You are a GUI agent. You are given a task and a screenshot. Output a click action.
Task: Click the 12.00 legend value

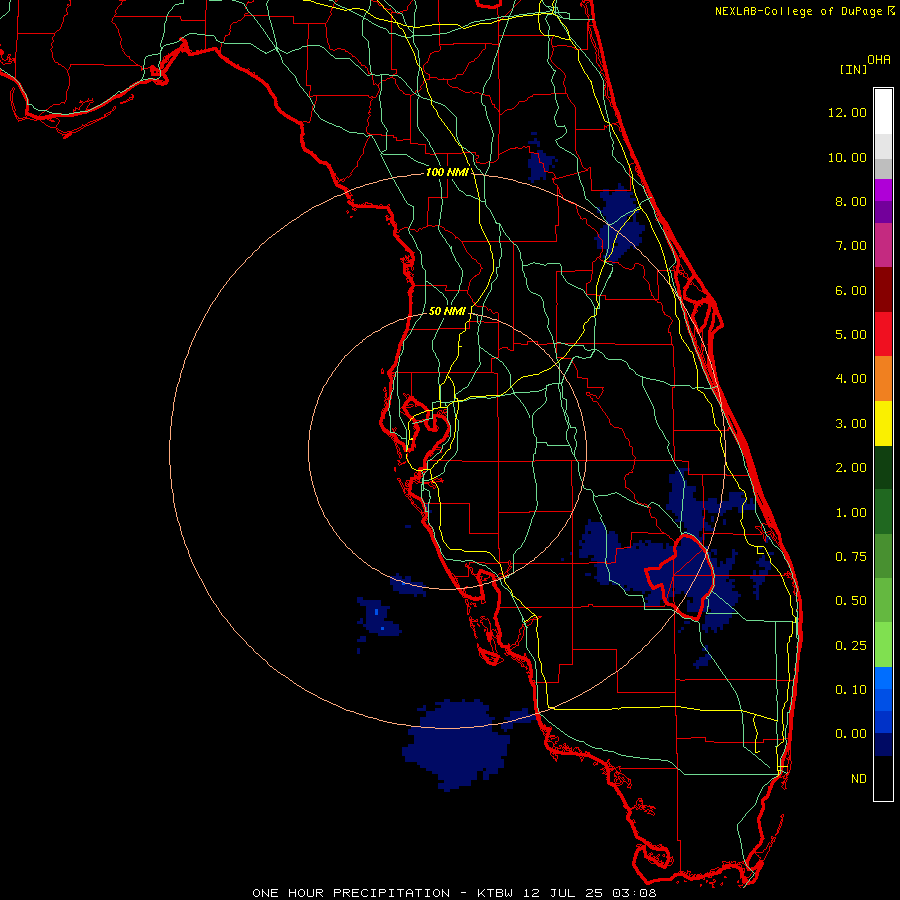pyautogui.click(x=847, y=112)
